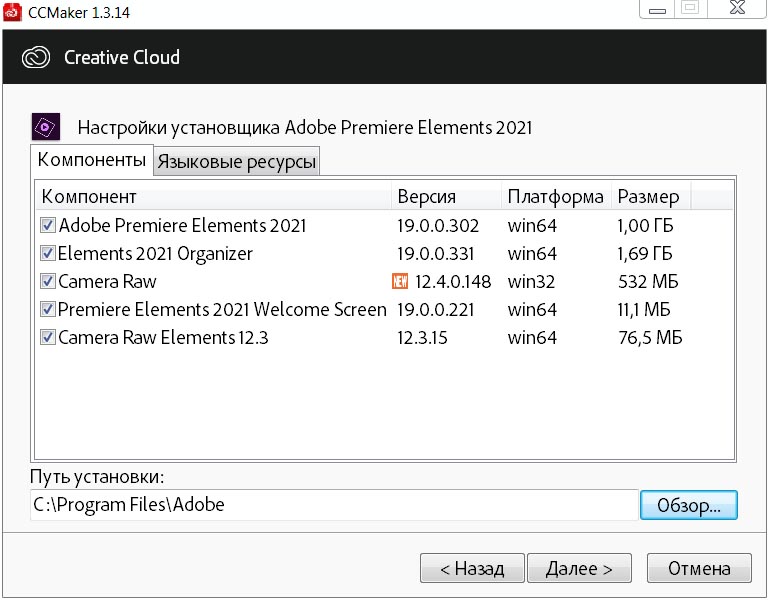Select the Компоненты tab
This screenshot has width=769, height=600.
click(92, 160)
